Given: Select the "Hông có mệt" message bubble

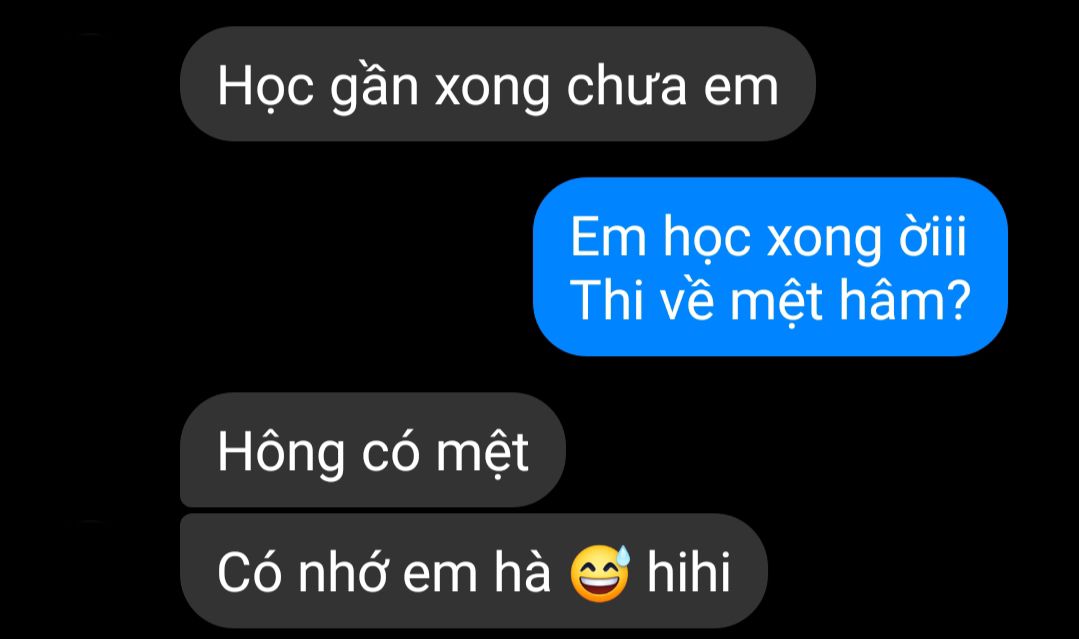Looking at the screenshot, I should click(372, 451).
